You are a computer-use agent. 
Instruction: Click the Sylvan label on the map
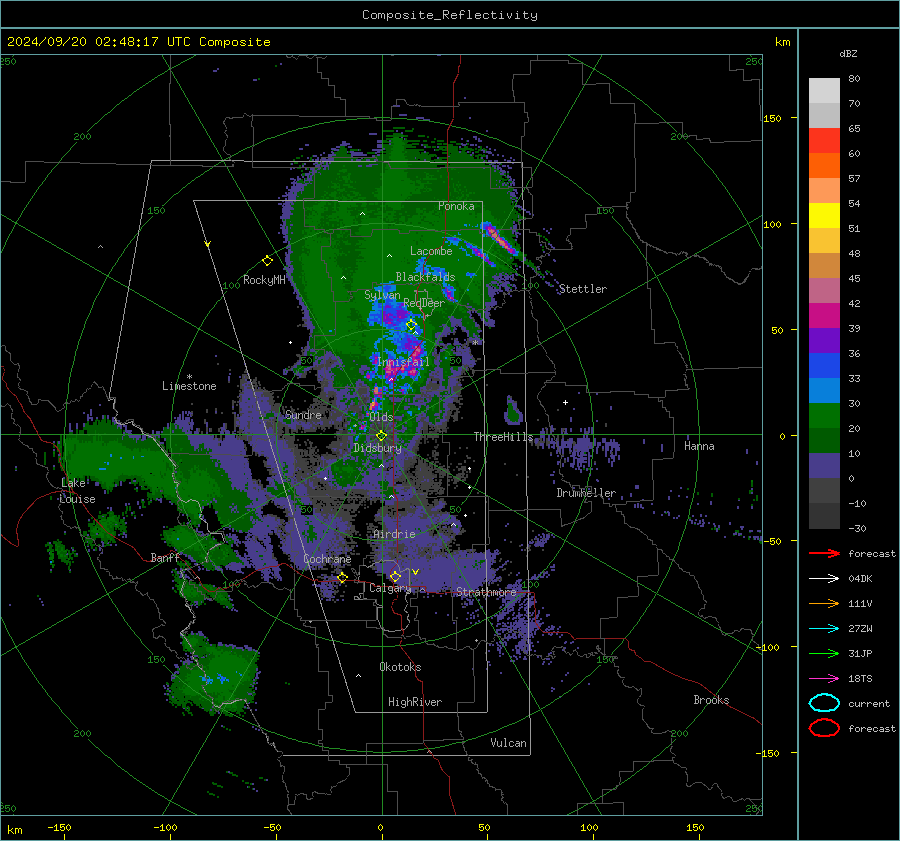(382, 295)
